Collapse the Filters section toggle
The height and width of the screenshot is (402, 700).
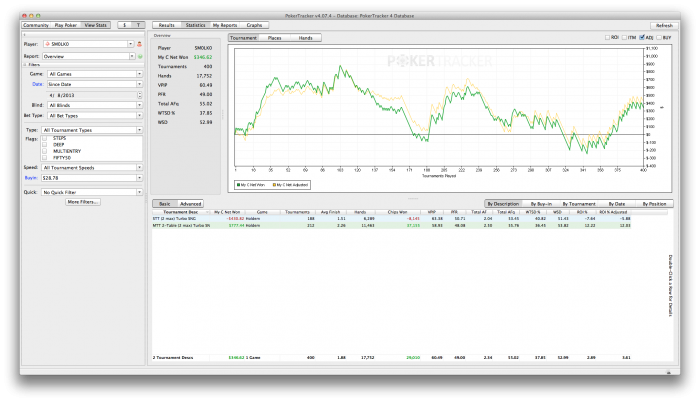pos(25,65)
